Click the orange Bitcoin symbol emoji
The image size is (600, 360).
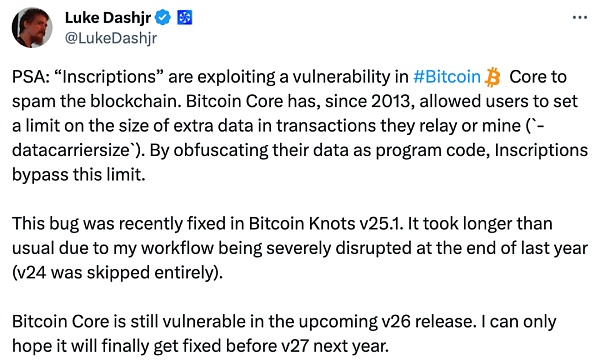[x=492, y=77]
